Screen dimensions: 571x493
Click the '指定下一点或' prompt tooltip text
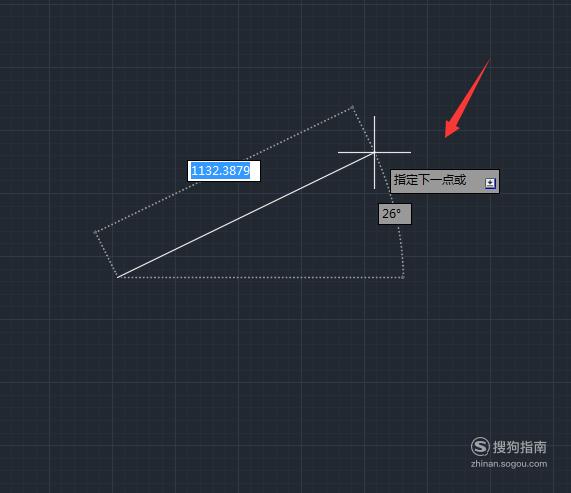tap(430, 180)
